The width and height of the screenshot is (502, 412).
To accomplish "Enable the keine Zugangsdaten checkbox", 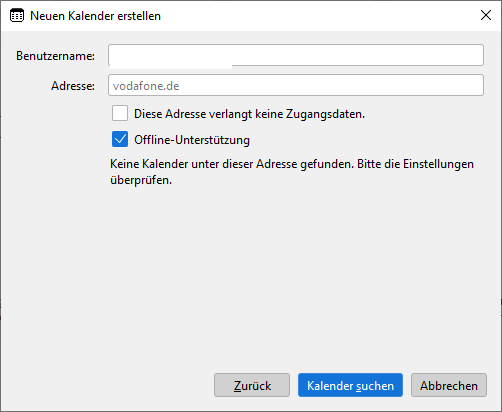I will pos(120,113).
